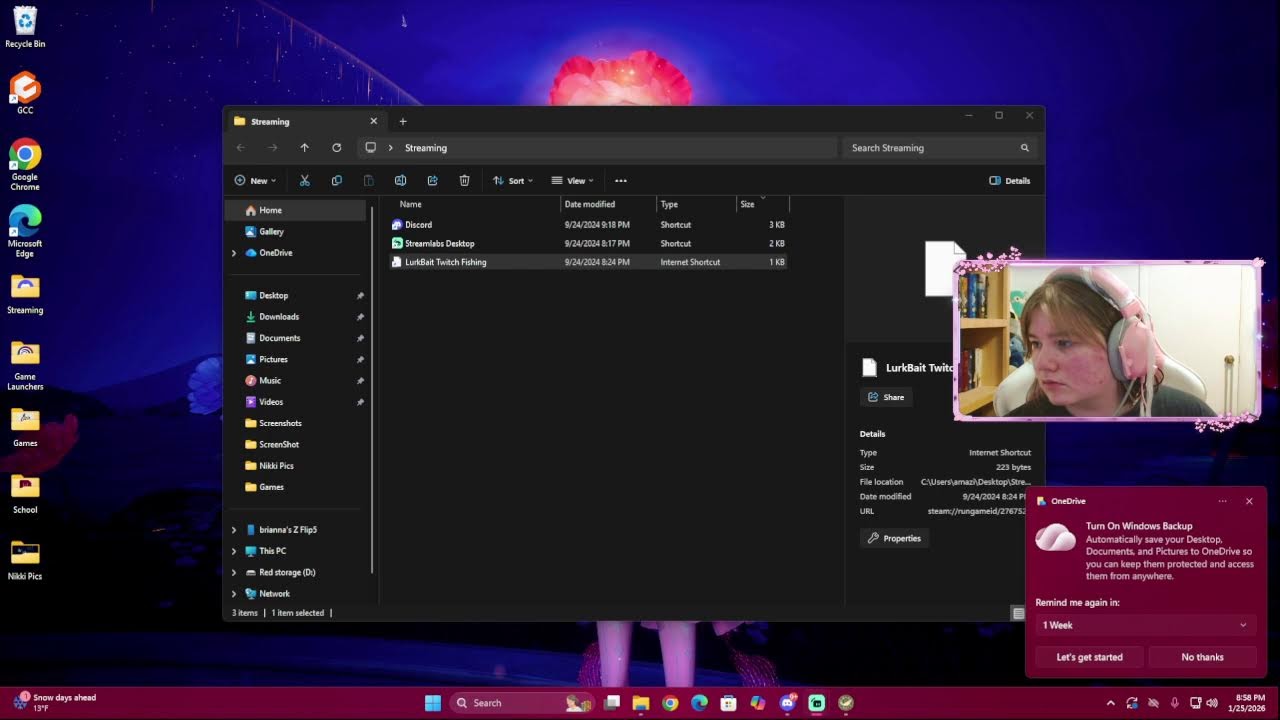Select the Streaming tab in File Explorer
Screen dimensions: 1280x720
304,122
